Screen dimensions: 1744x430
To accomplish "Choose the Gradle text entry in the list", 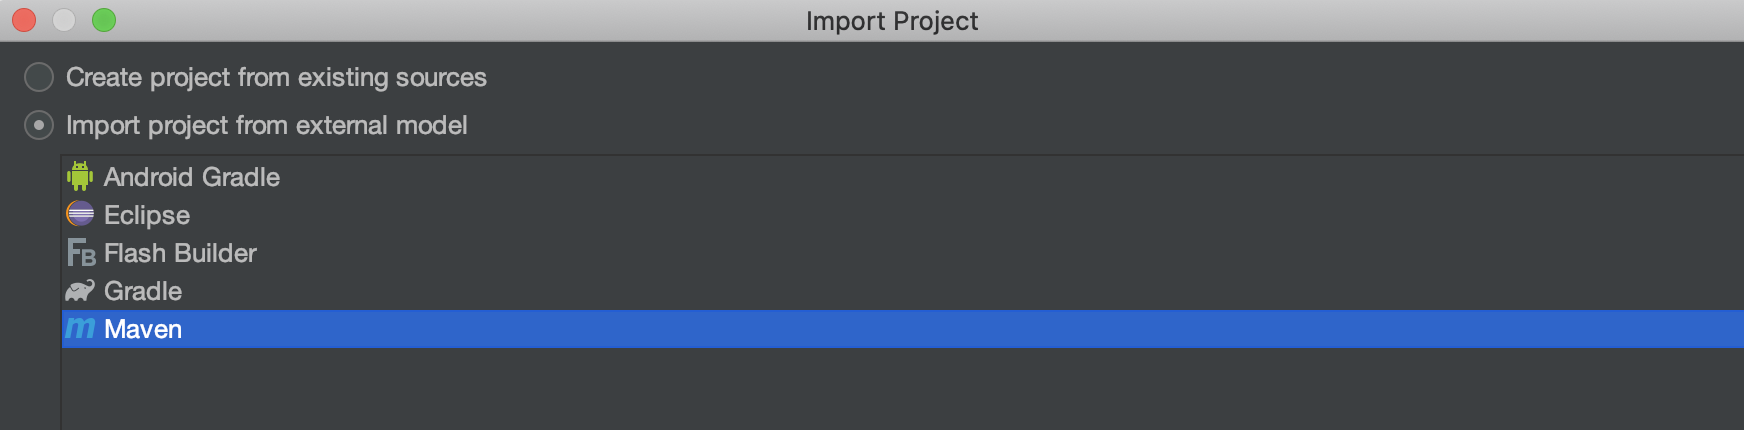I will pos(143,291).
